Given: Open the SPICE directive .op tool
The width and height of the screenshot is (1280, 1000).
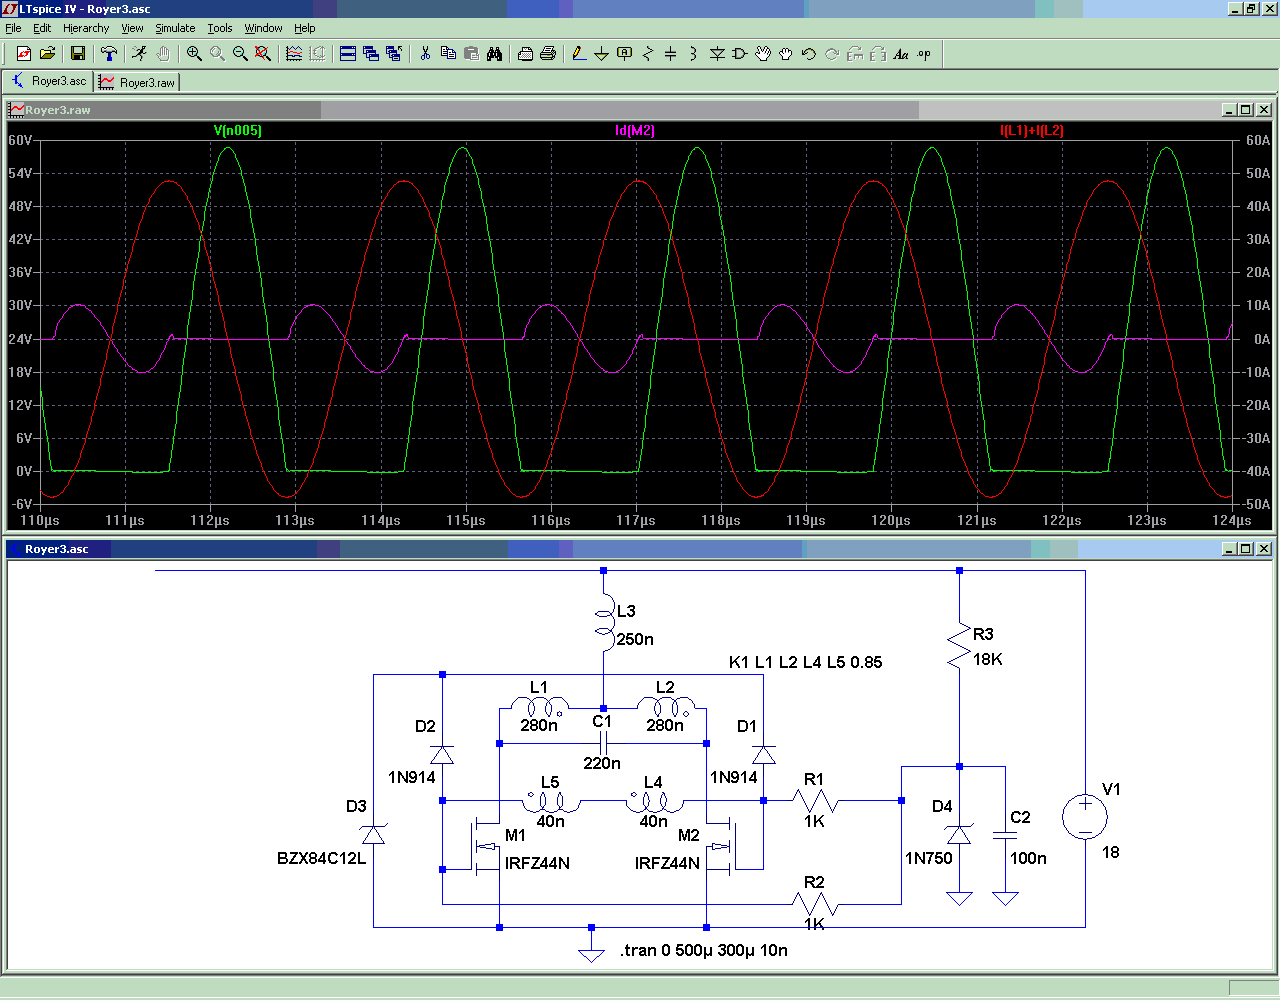Looking at the screenshot, I should point(924,54).
